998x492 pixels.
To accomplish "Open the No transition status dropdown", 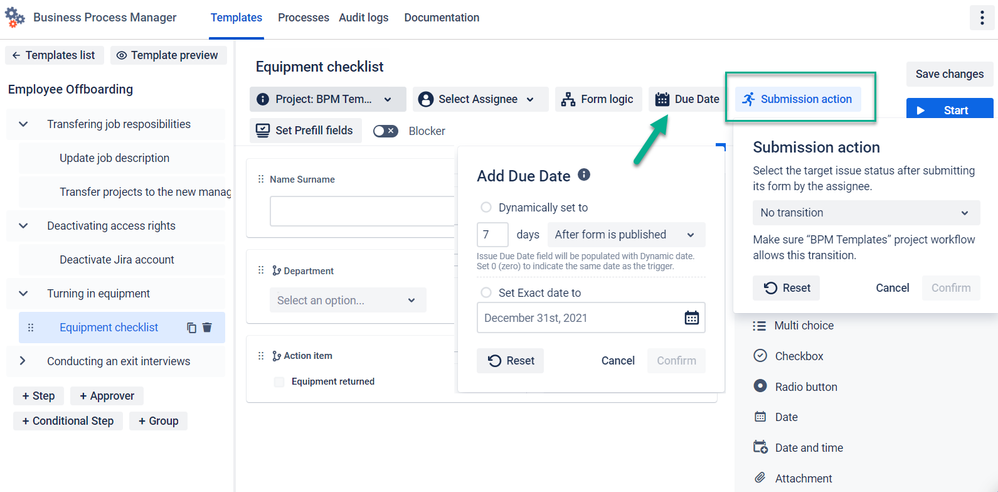I will point(866,213).
